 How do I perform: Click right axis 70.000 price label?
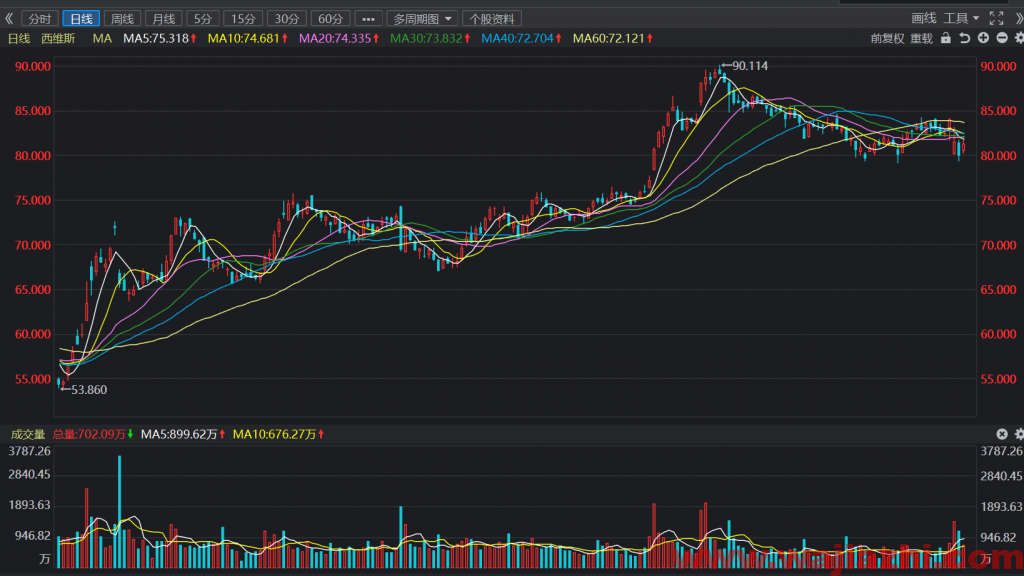[x=998, y=246]
